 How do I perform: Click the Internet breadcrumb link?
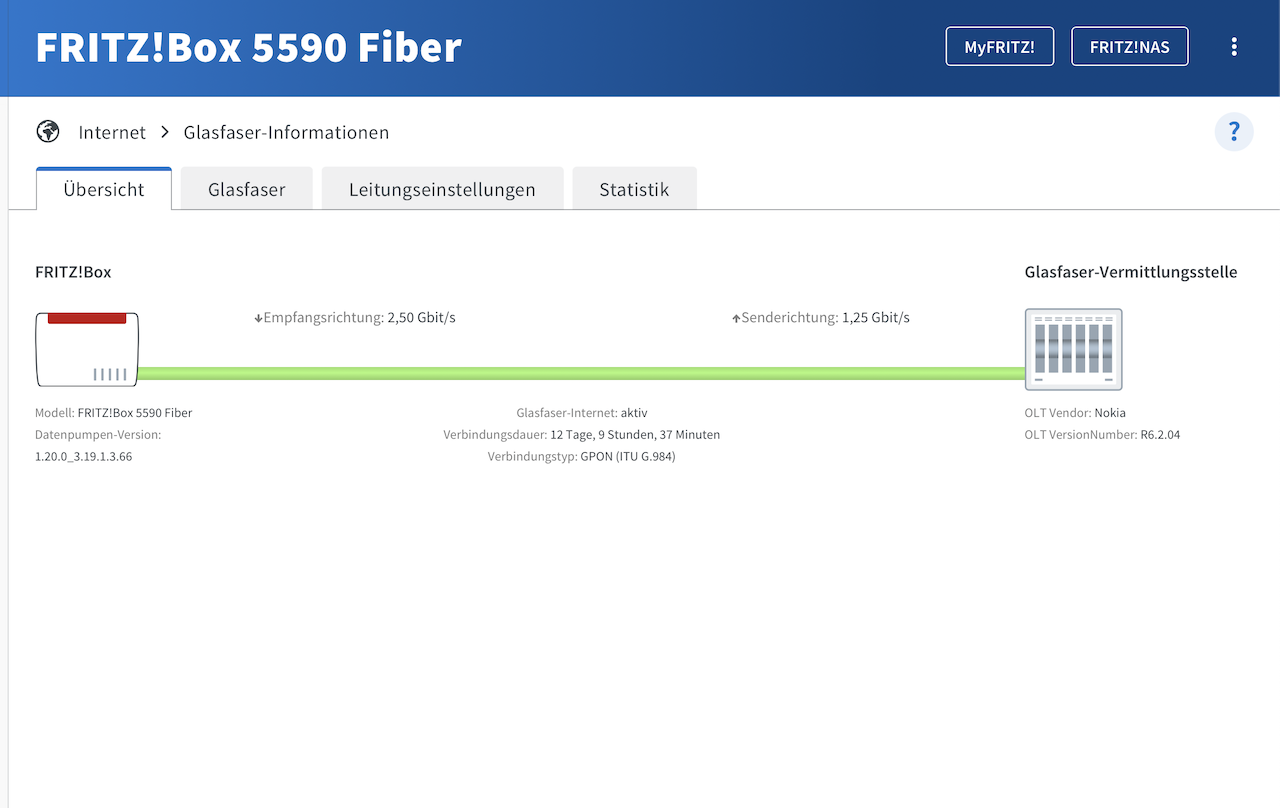click(x=112, y=132)
